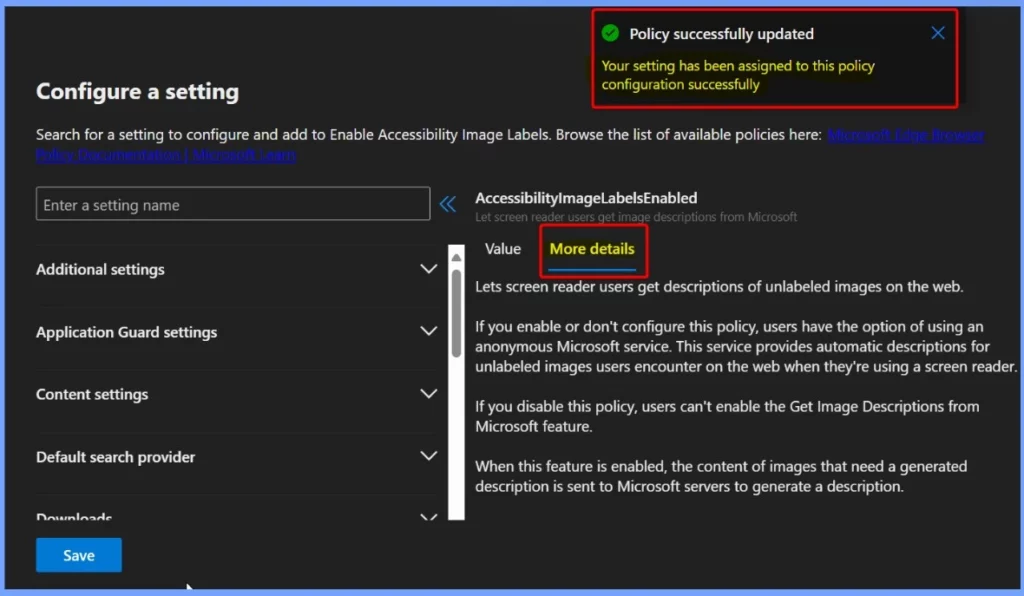Click 'When this feature is enabled' paragraph

coord(721,476)
